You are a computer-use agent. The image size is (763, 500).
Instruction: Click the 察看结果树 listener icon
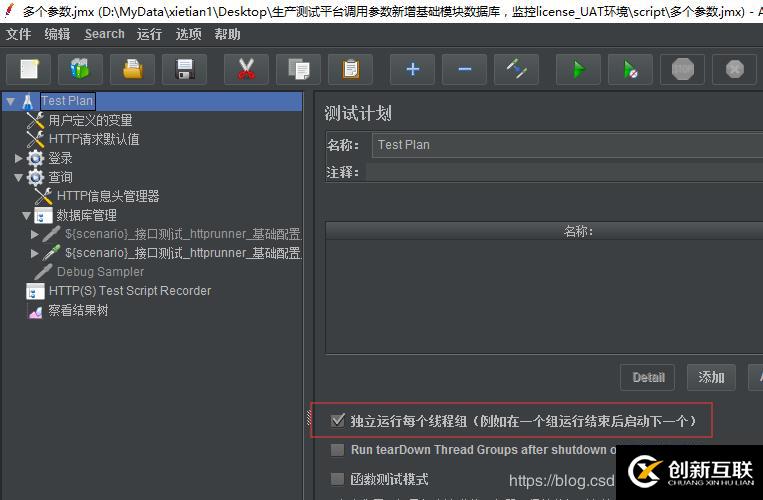pos(36,311)
